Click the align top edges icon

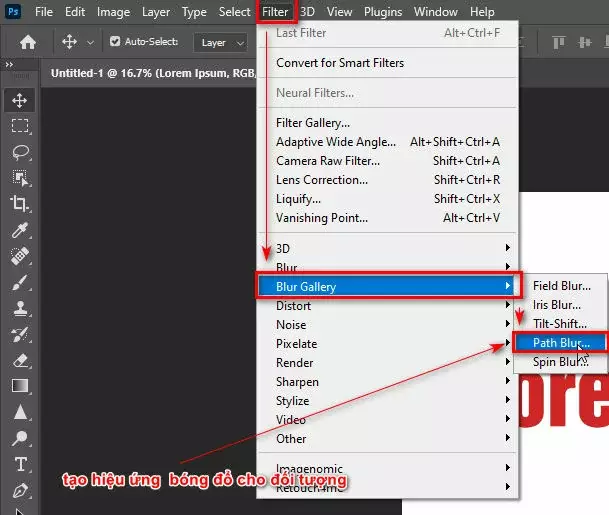[558, 42]
